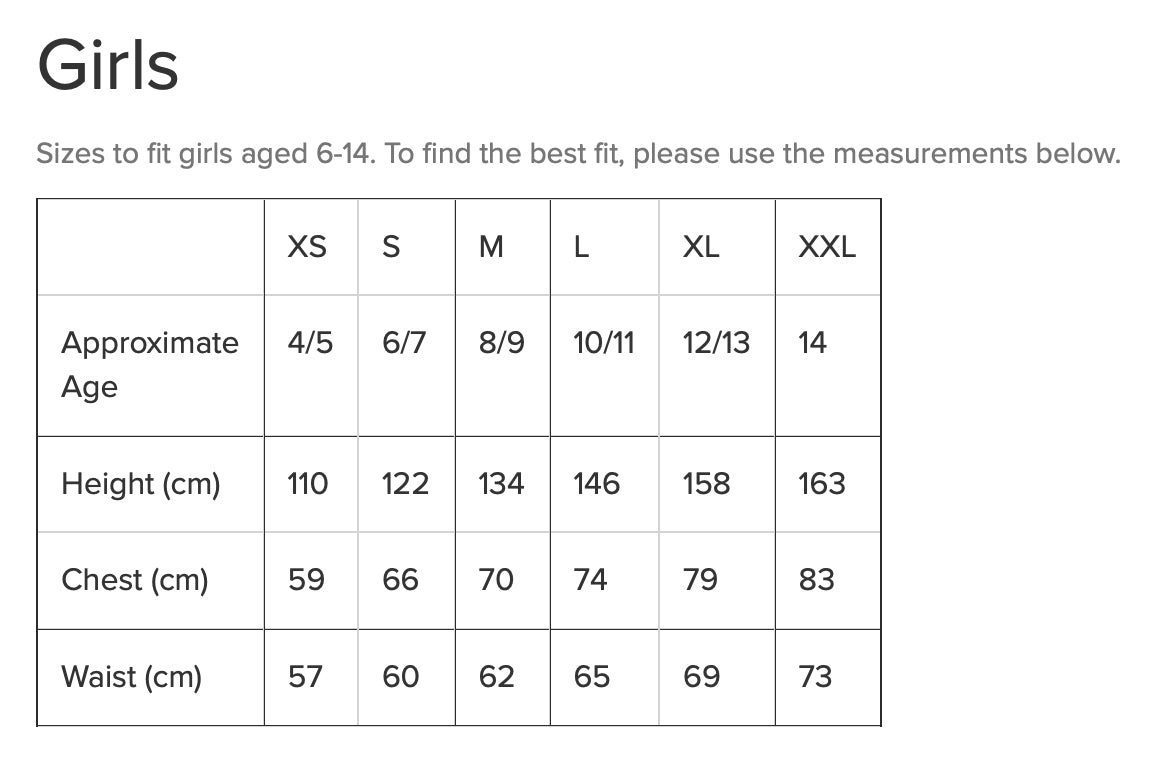Select the height value 110
Viewport: 1150px width, 768px height.
coord(308,484)
